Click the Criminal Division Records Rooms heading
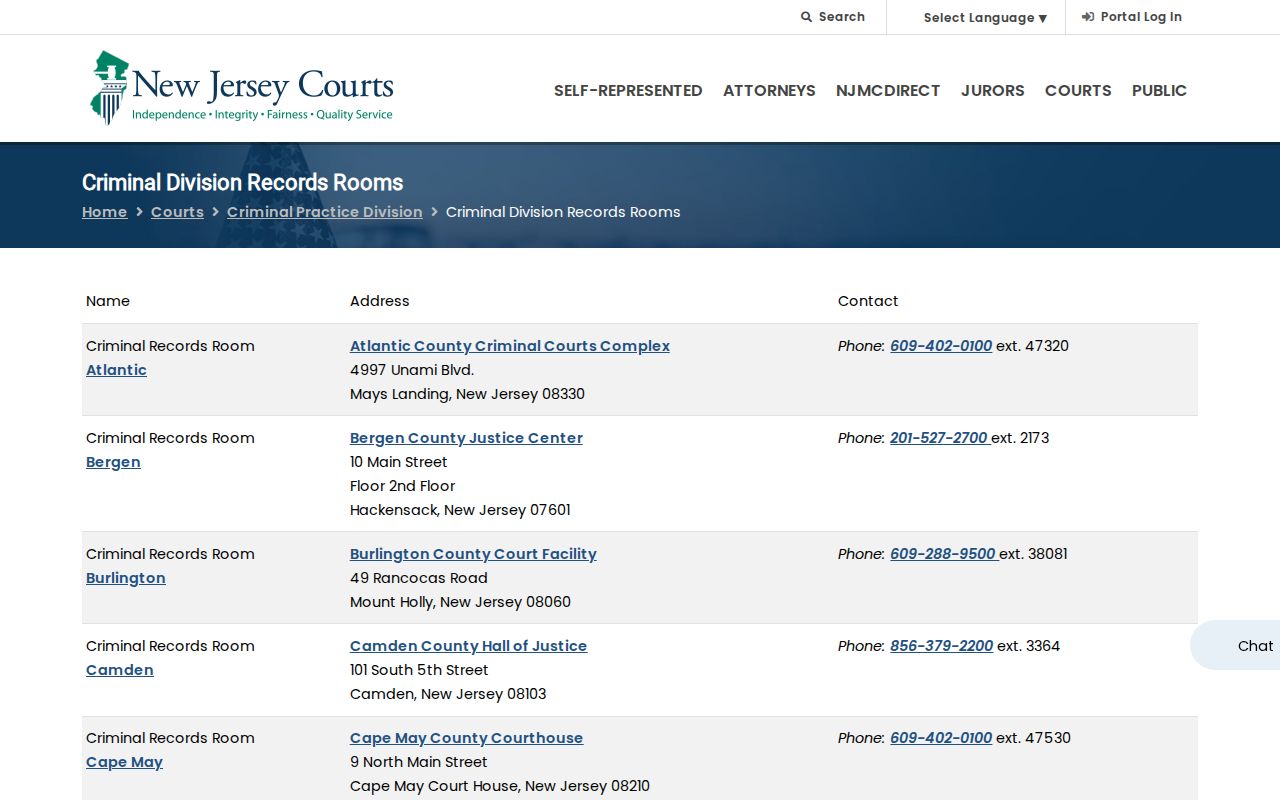The width and height of the screenshot is (1280, 800). [x=242, y=183]
